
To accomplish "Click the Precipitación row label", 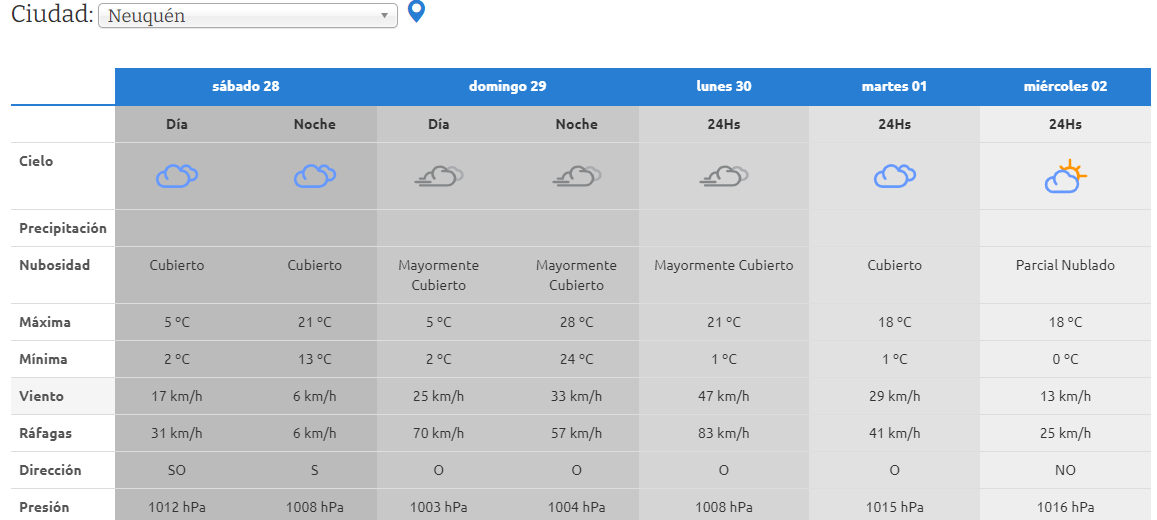I will click(x=63, y=228).
